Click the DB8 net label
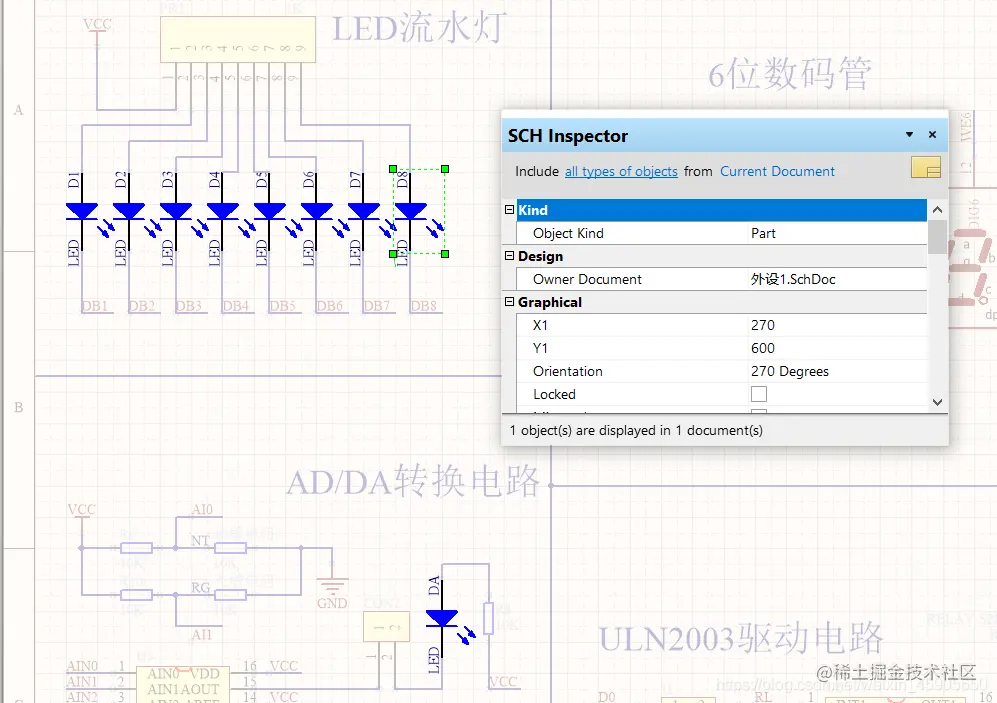This screenshot has height=703, width=997. [423, 306]
